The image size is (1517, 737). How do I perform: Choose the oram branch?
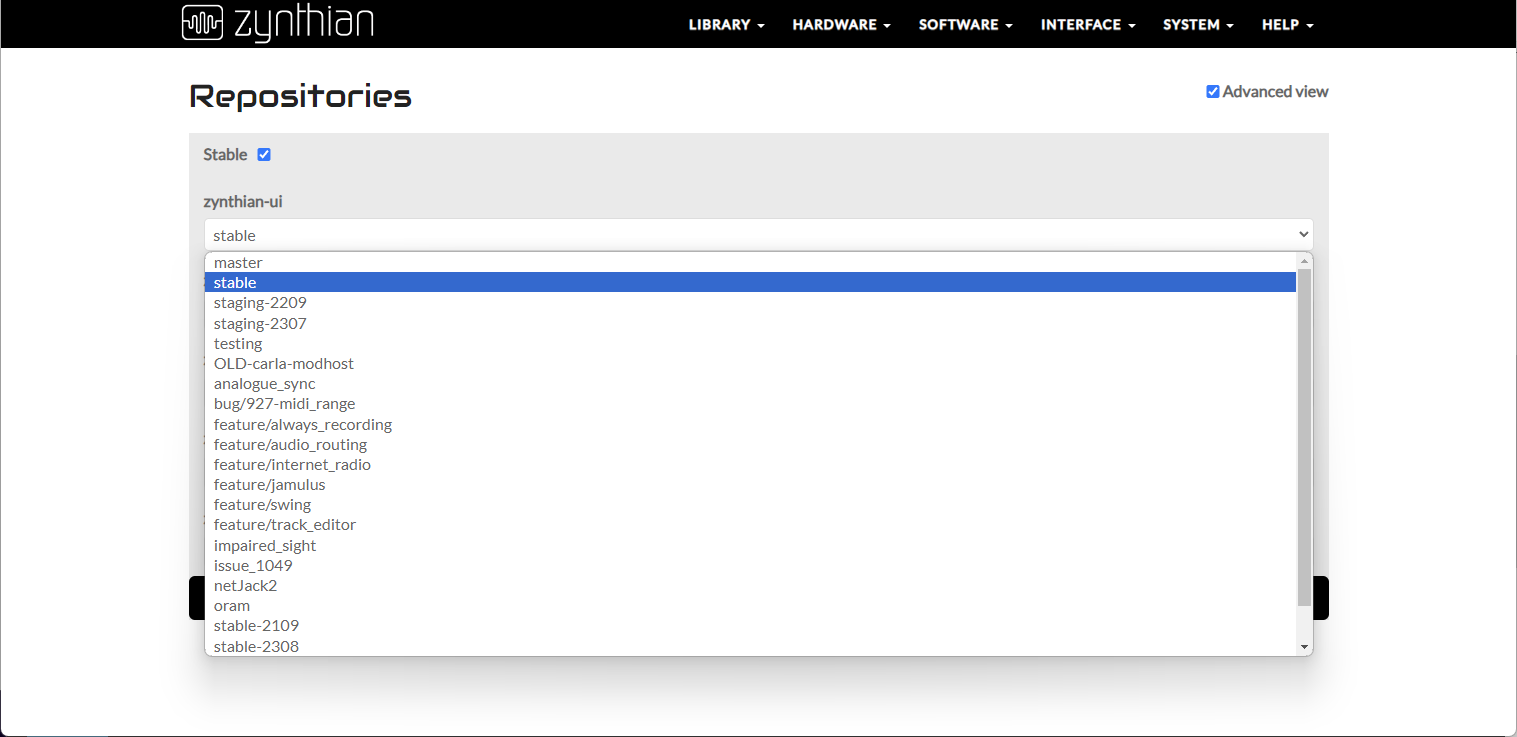750,606
